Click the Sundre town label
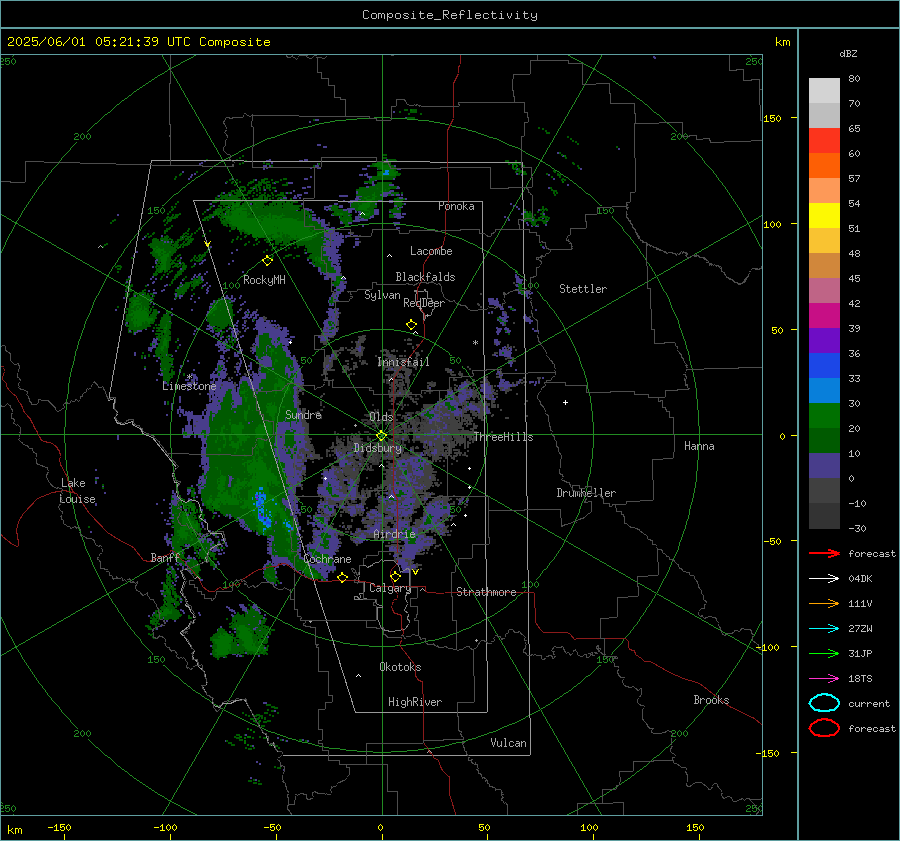The width and height of the screenshot is (900, 841). coord(303,415)
